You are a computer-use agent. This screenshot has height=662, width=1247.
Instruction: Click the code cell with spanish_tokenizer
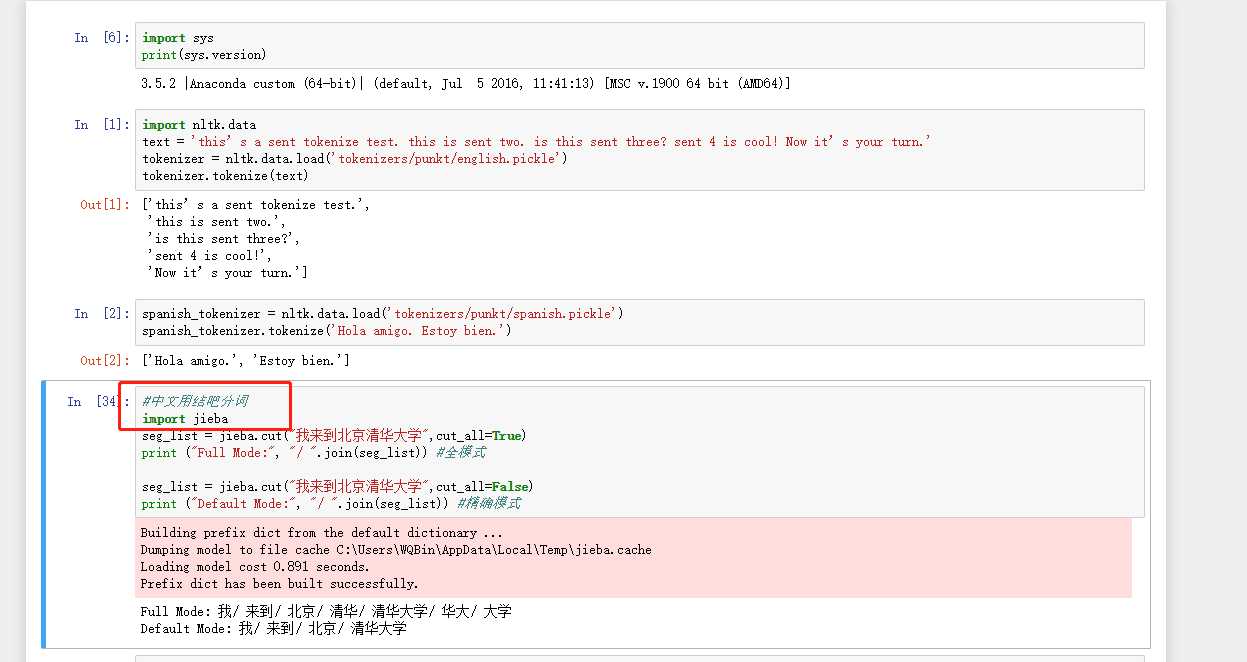(639, 322)
